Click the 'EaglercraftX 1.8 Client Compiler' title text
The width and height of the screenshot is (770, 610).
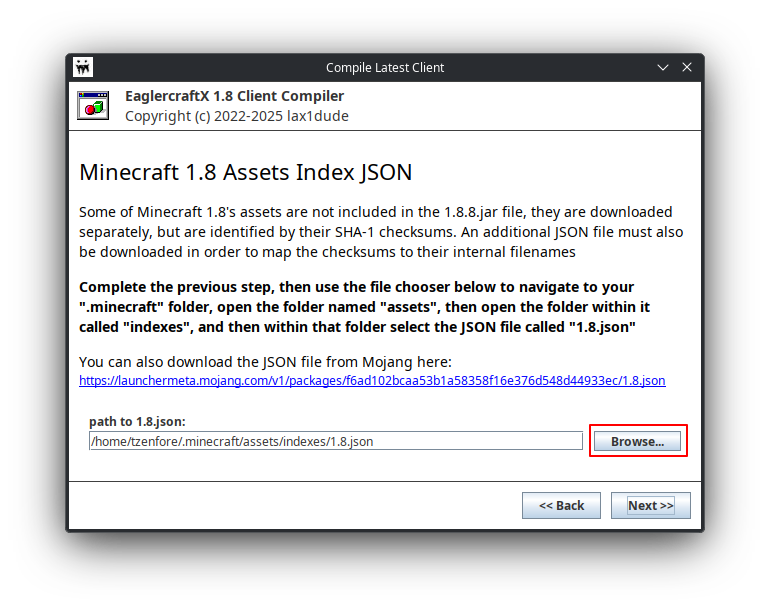235,96
